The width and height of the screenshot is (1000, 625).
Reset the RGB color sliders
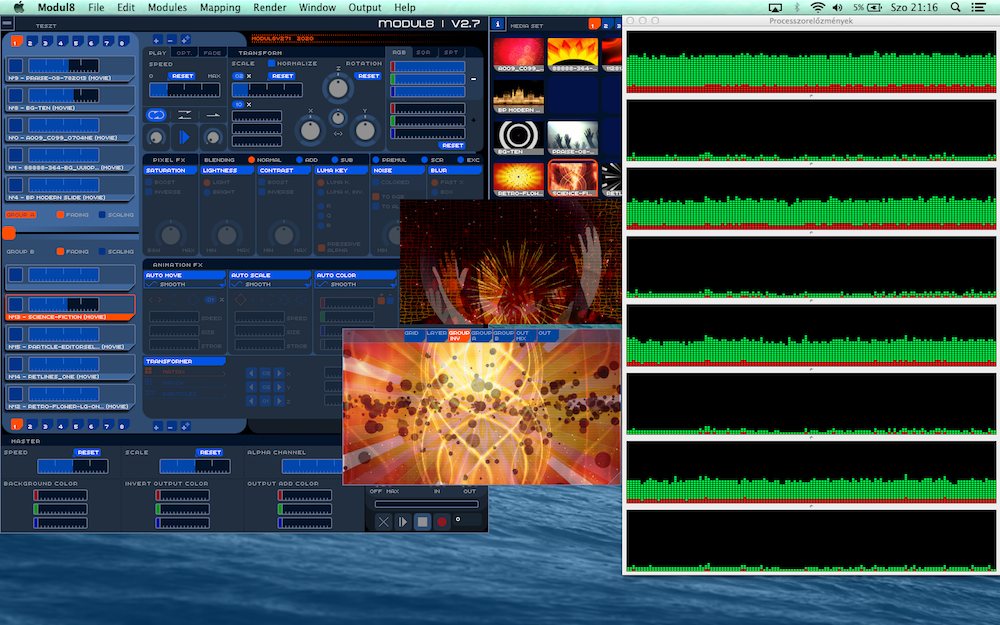point(452,145)
